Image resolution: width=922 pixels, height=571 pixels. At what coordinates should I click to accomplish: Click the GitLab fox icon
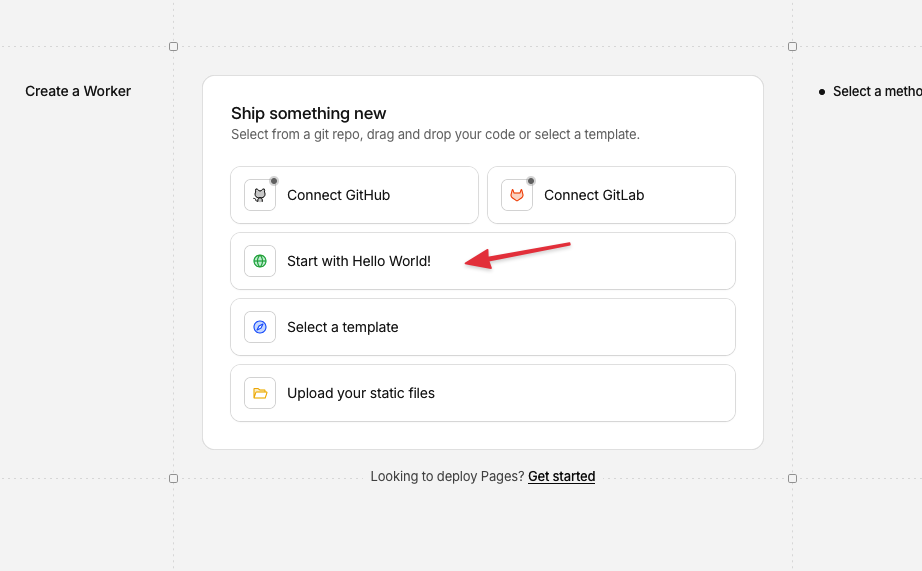(517, 195)
